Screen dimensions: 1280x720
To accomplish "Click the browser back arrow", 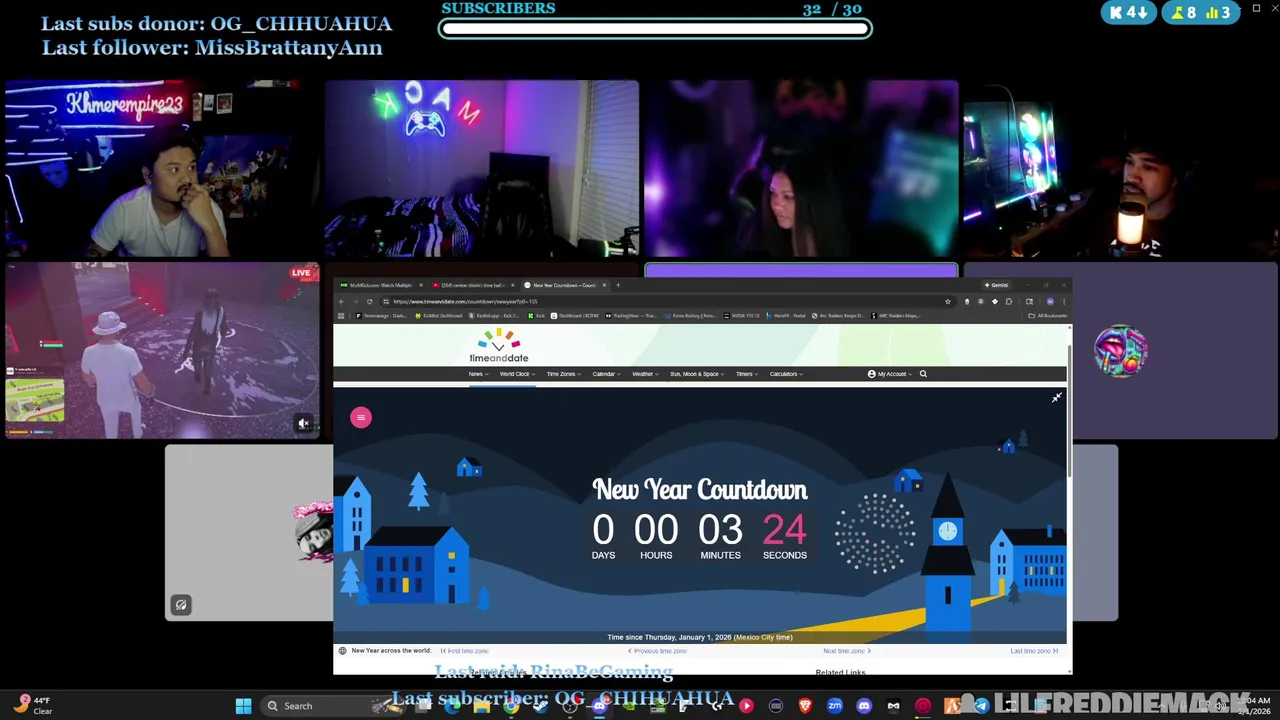I will point(341,302).
